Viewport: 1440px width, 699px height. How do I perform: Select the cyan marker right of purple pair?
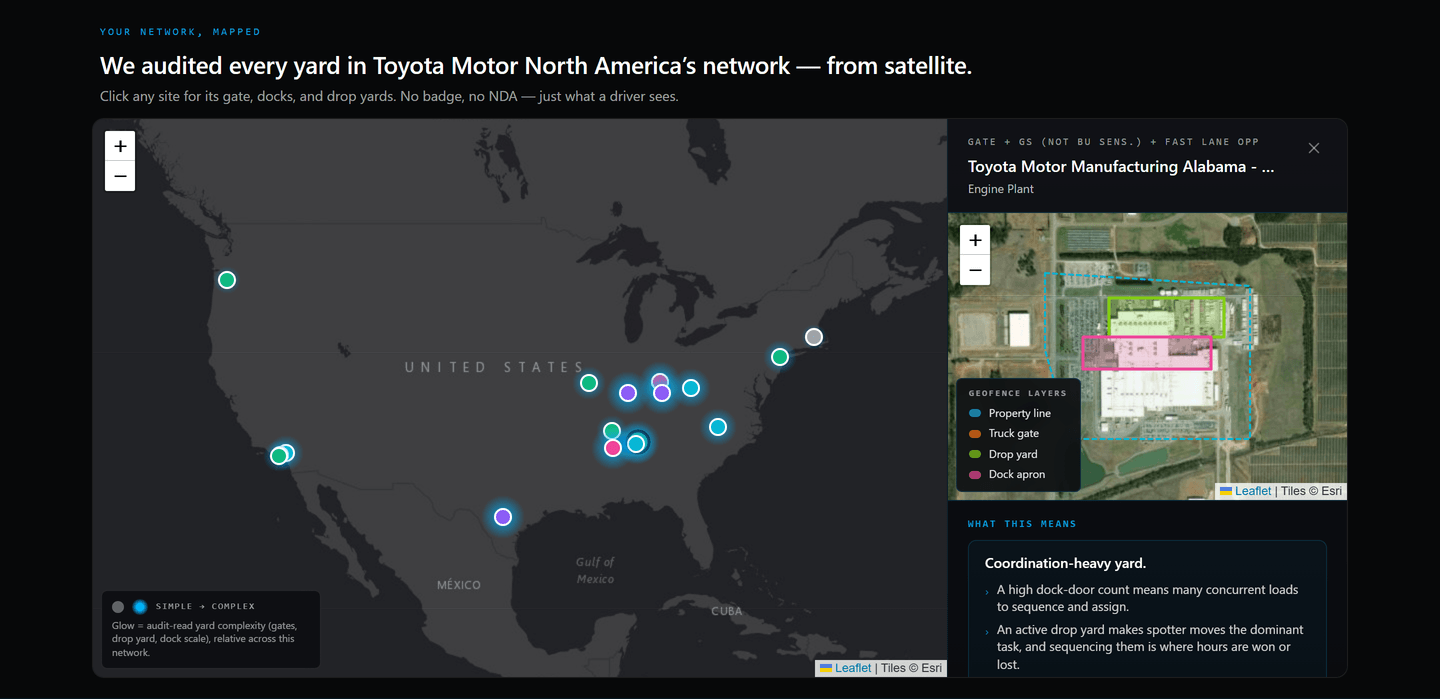coord(691,388)
